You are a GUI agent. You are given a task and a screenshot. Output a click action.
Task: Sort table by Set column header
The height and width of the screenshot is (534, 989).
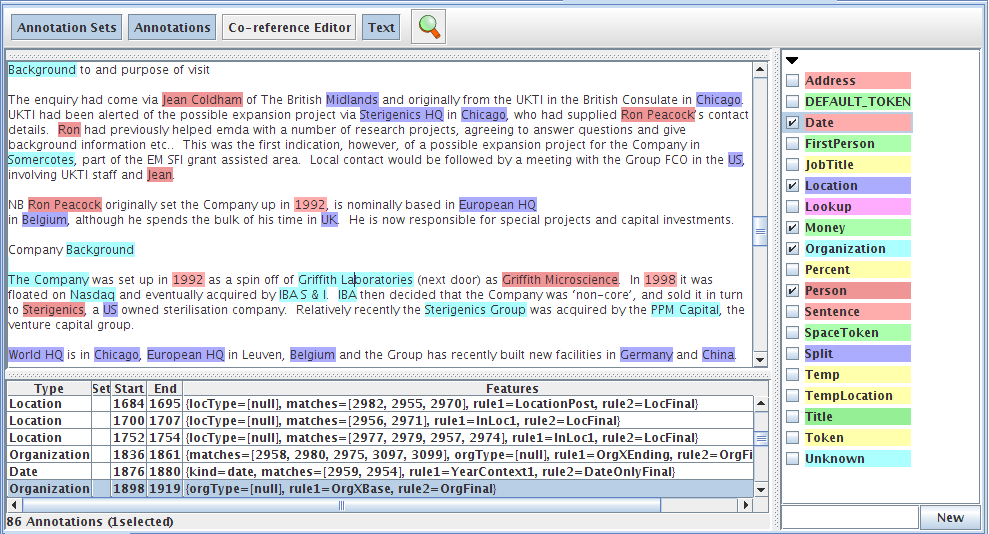click(101, 388)
